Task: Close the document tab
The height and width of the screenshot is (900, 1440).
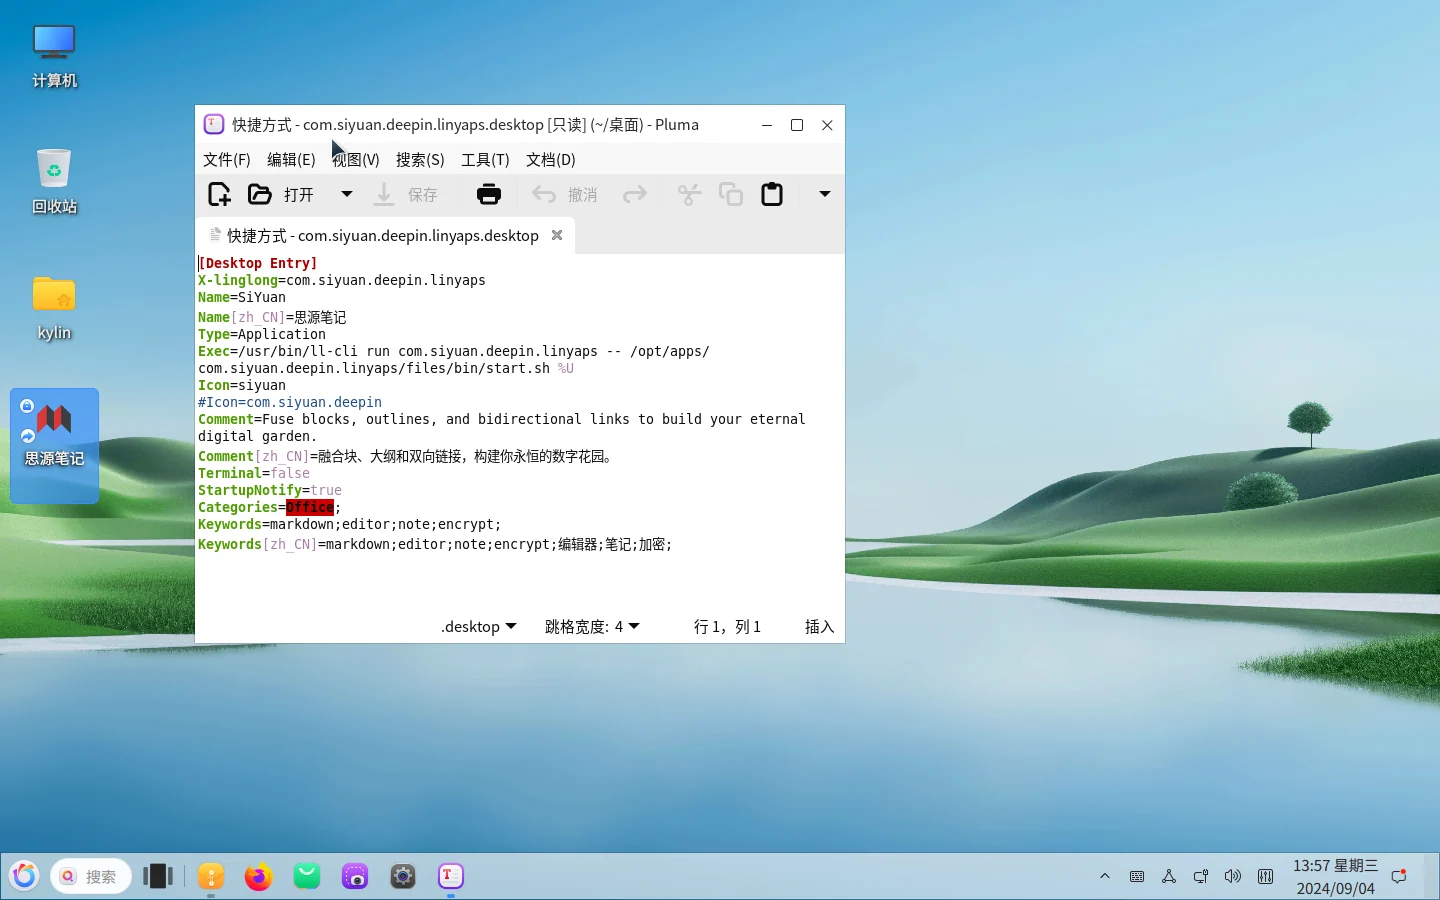Action: click(x=557, y=235)
